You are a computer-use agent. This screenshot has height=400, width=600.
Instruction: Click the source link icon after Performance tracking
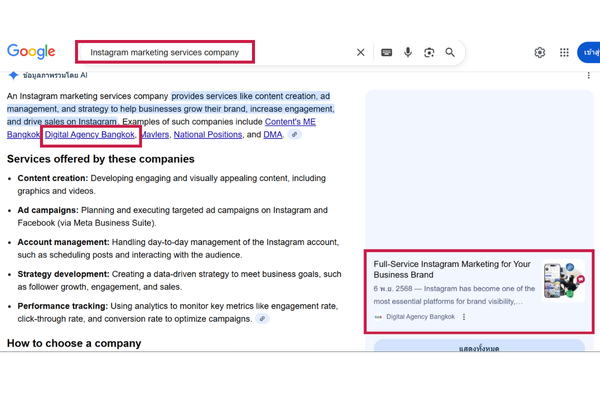point(262,319)
